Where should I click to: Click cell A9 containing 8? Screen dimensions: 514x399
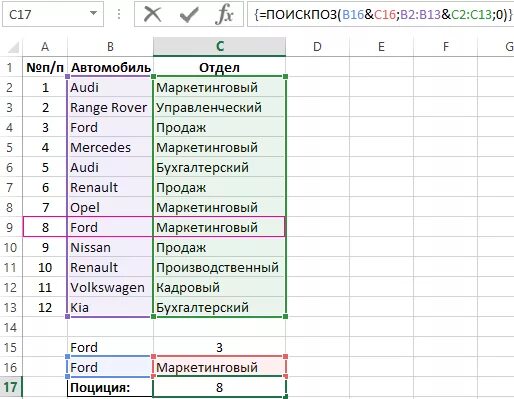[45, 227]
